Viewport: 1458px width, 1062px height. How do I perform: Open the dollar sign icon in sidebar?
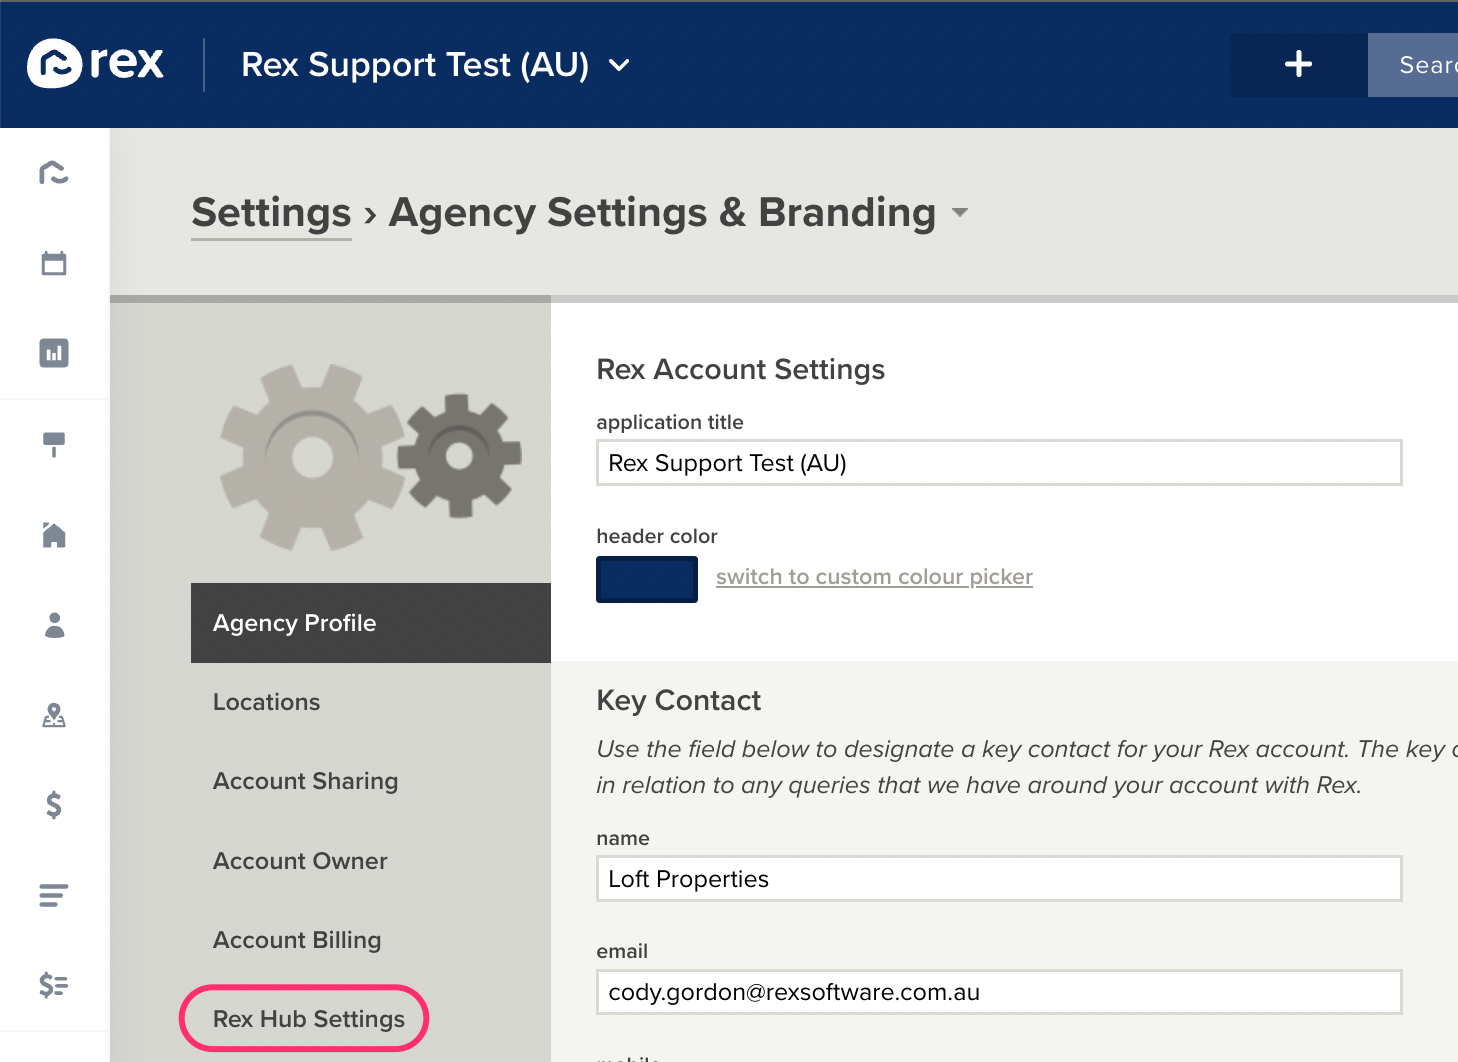pyautogui.click(x=54, y=804)
